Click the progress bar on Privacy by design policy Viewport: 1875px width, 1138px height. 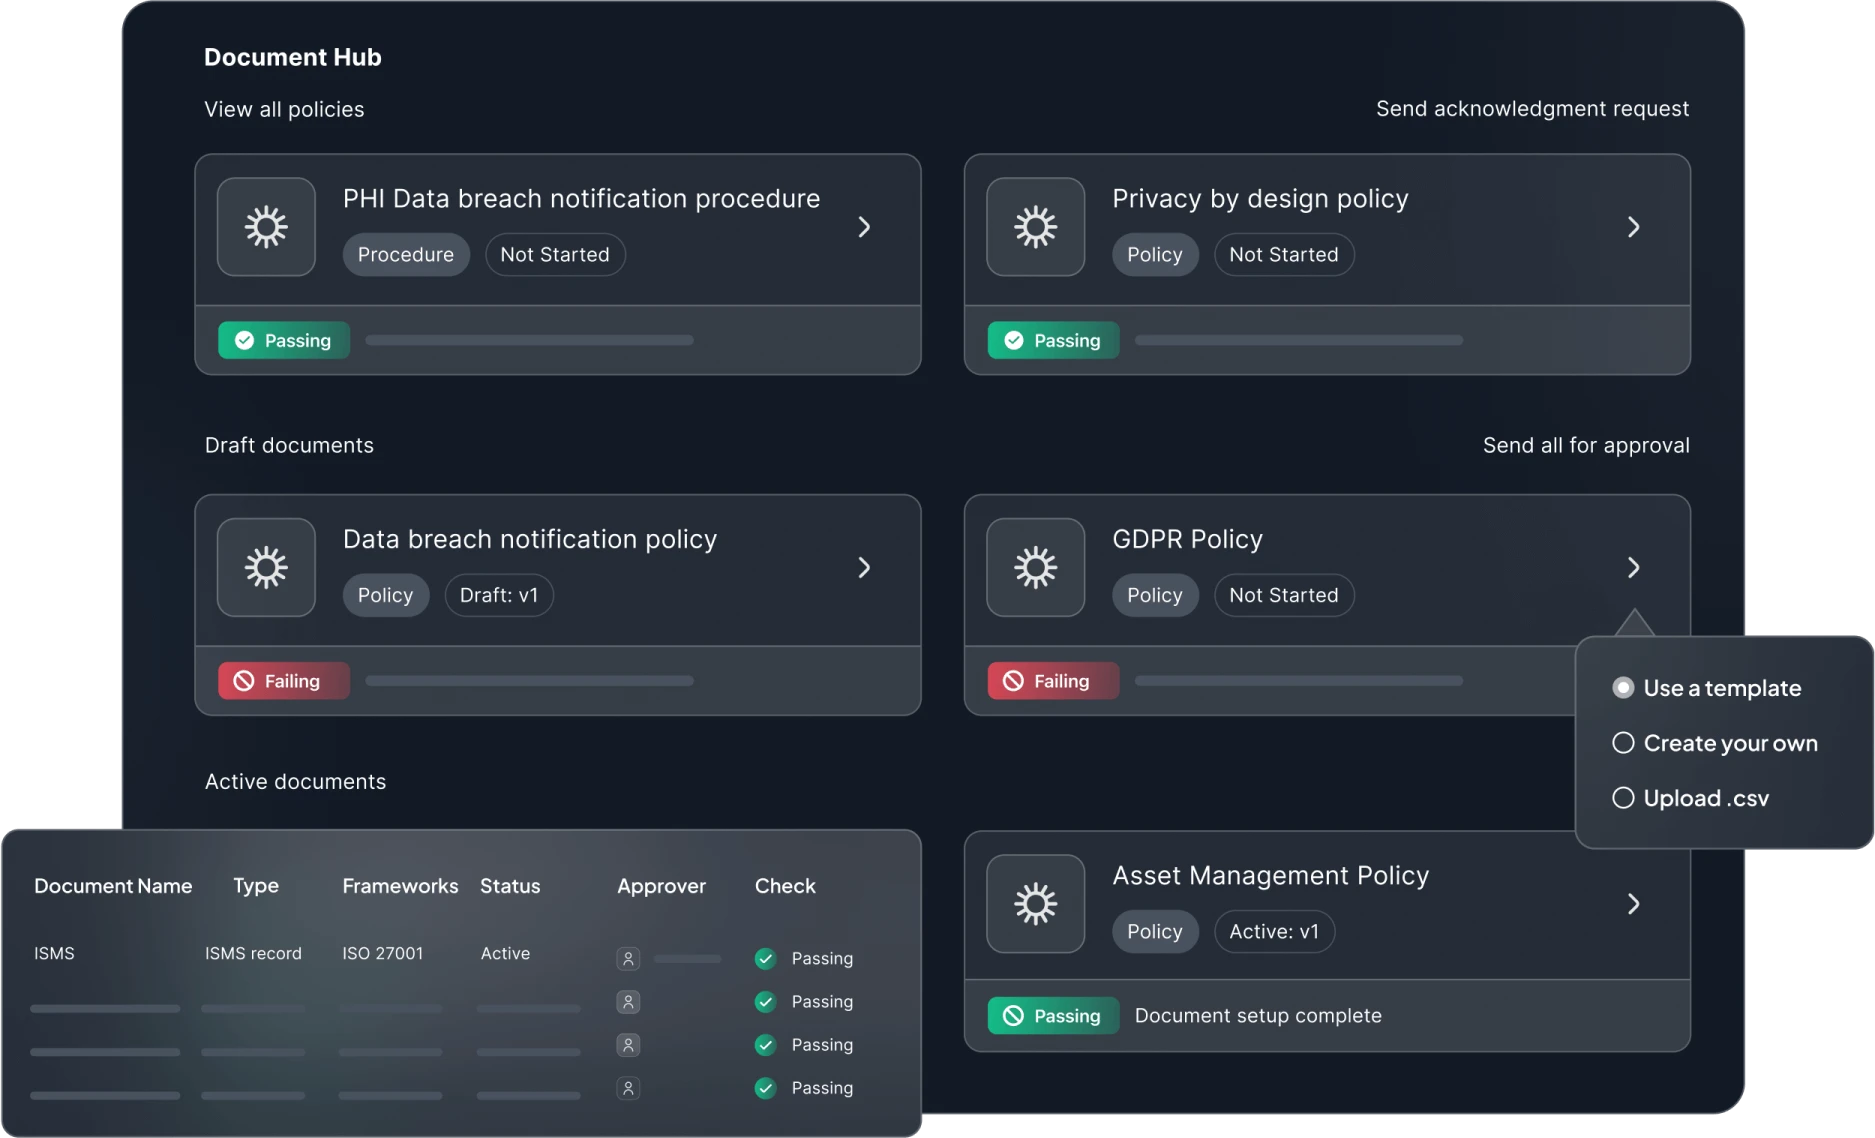pos(1298,341)
